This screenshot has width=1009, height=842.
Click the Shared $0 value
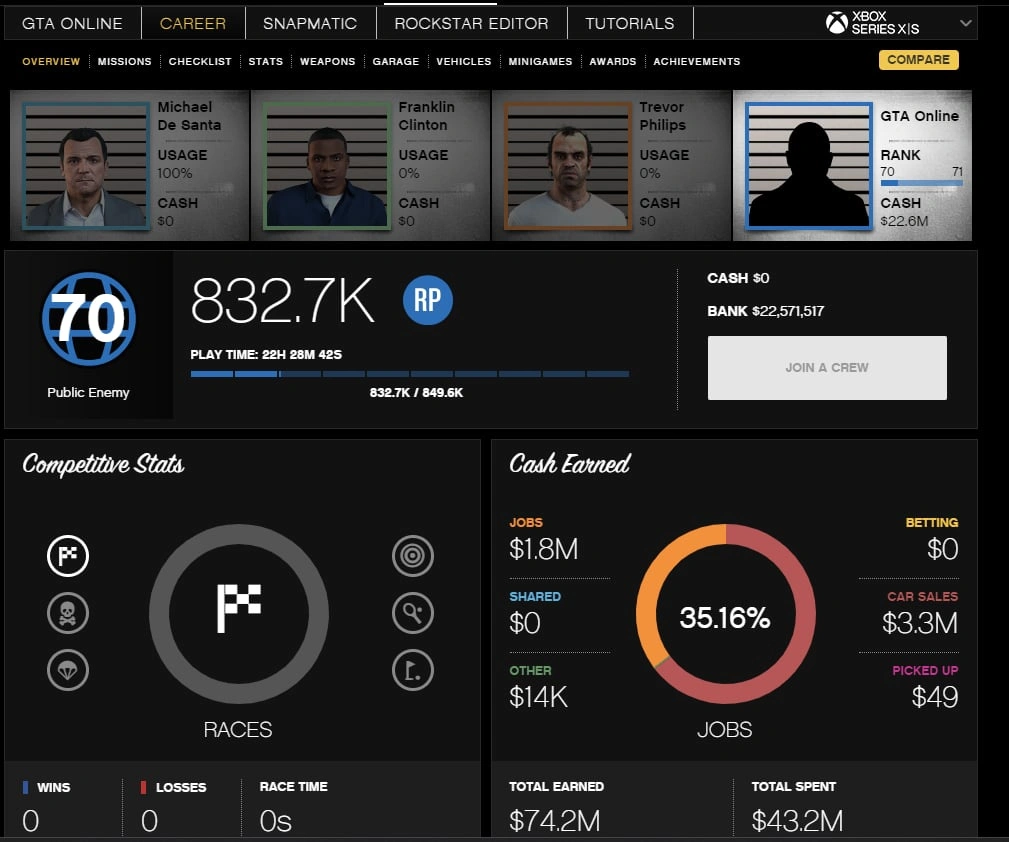coord(524,623)
